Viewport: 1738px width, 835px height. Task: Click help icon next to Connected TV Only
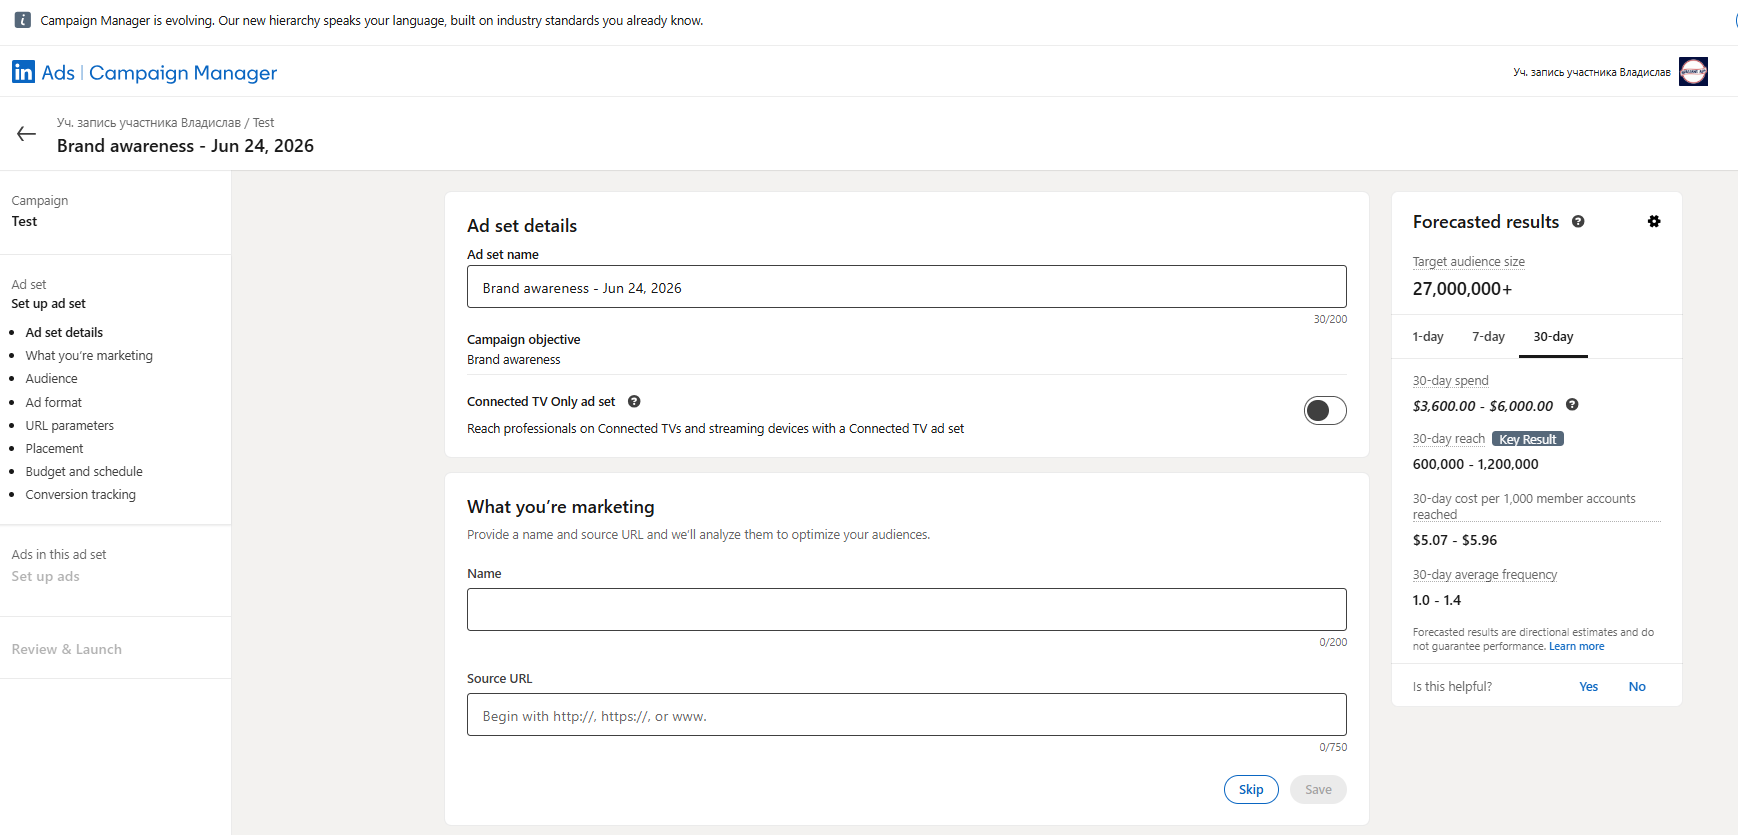(x=634, y=402)
